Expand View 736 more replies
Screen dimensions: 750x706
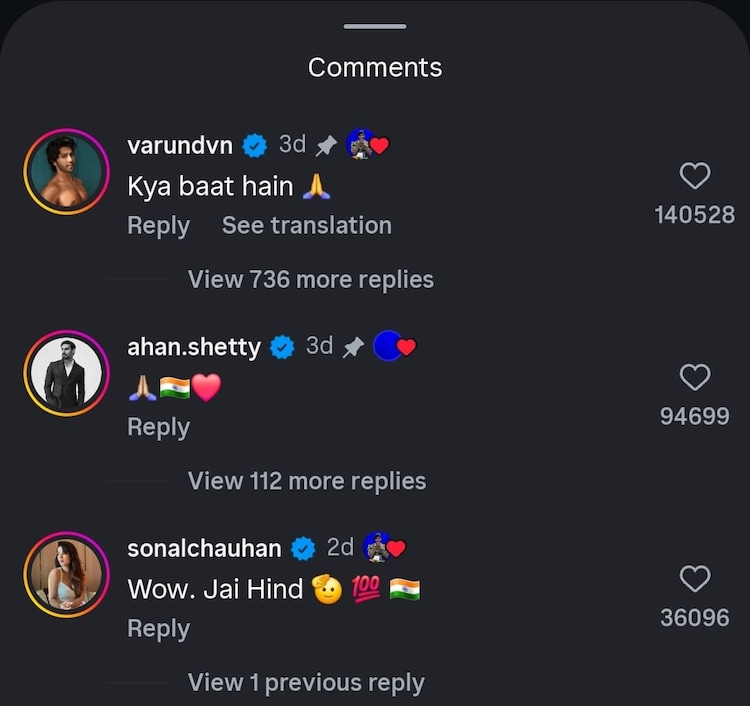coord(310,280)
